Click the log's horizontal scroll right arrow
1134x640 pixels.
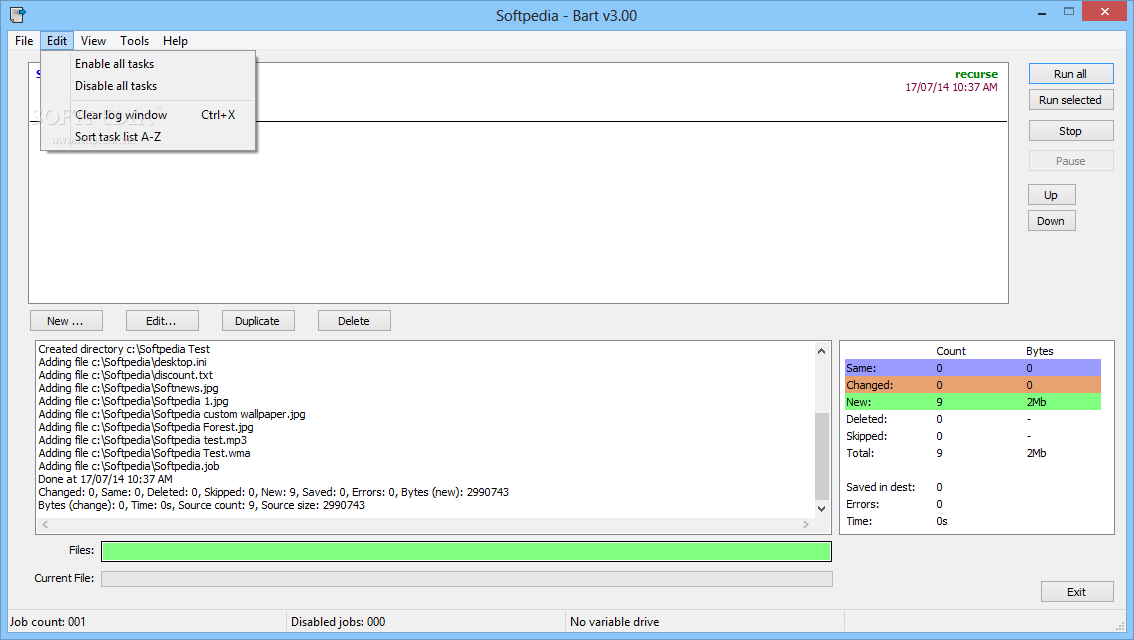pos(806,524)
